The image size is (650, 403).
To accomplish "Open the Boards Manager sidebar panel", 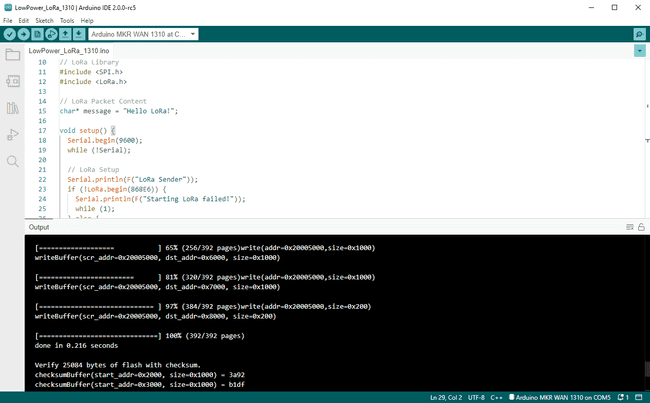I will pyautogui.click(x=13, y=81).
